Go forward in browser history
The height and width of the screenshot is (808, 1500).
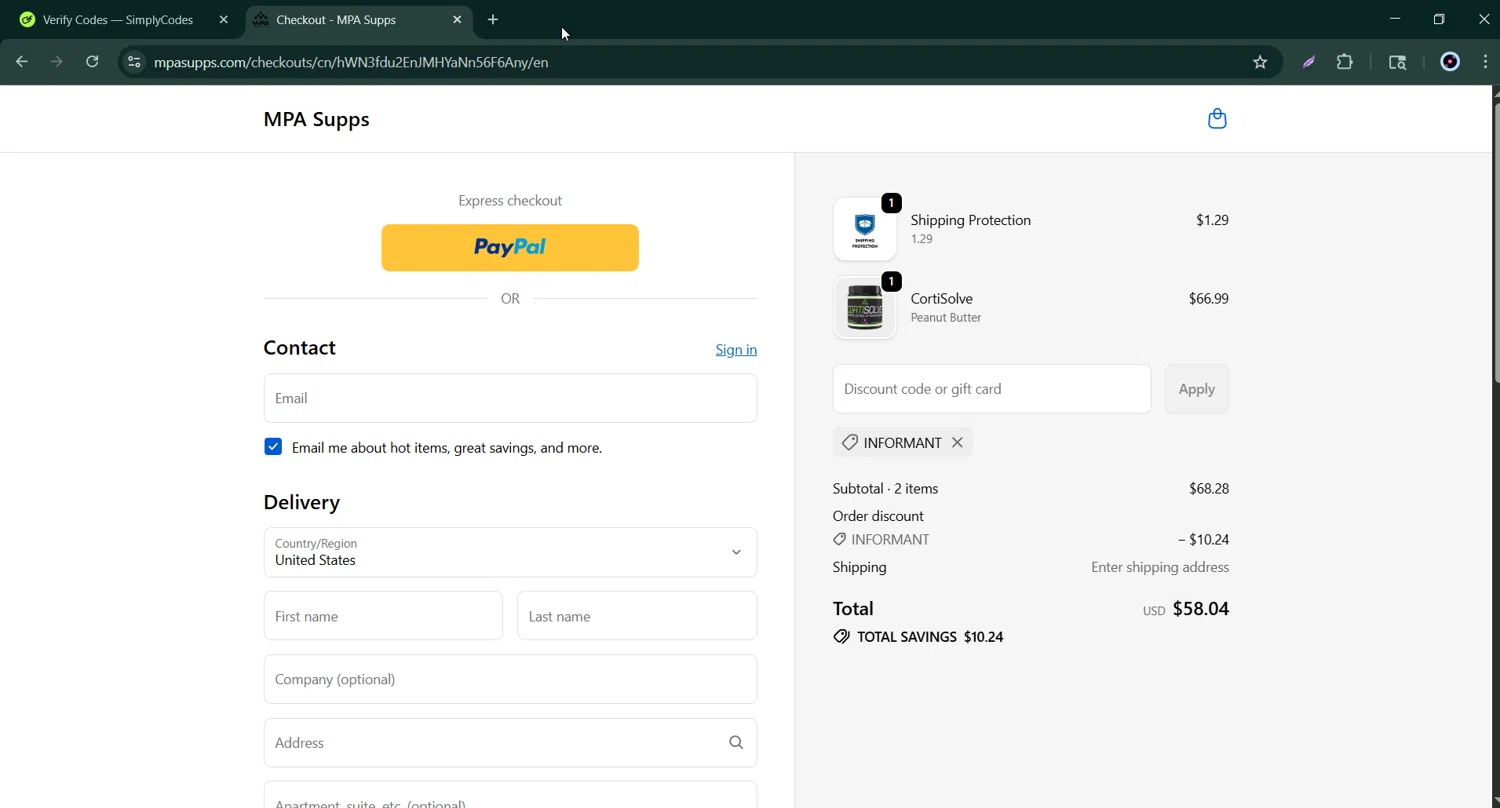[x=57, y=62]
